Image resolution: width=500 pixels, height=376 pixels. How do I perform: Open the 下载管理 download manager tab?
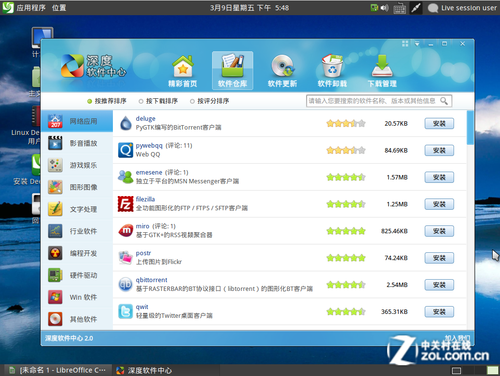click(x=382, y=71)
